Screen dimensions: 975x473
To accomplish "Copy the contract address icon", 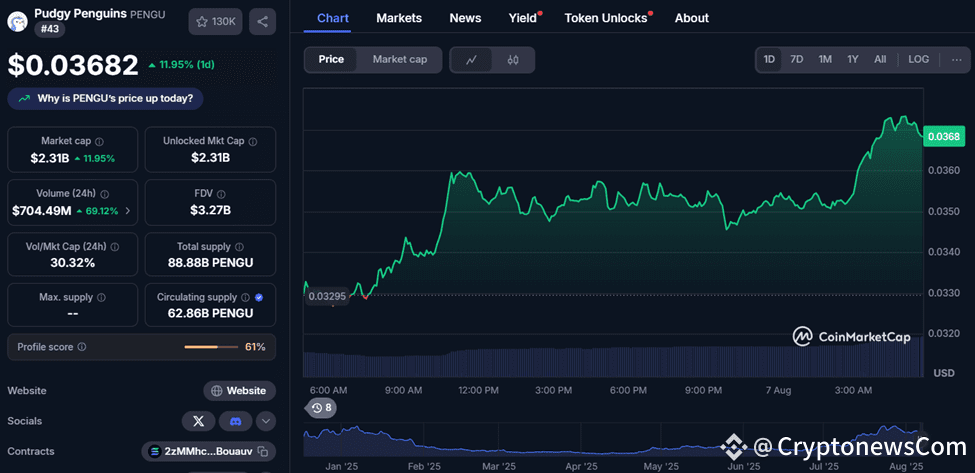I will pos(263,451).
